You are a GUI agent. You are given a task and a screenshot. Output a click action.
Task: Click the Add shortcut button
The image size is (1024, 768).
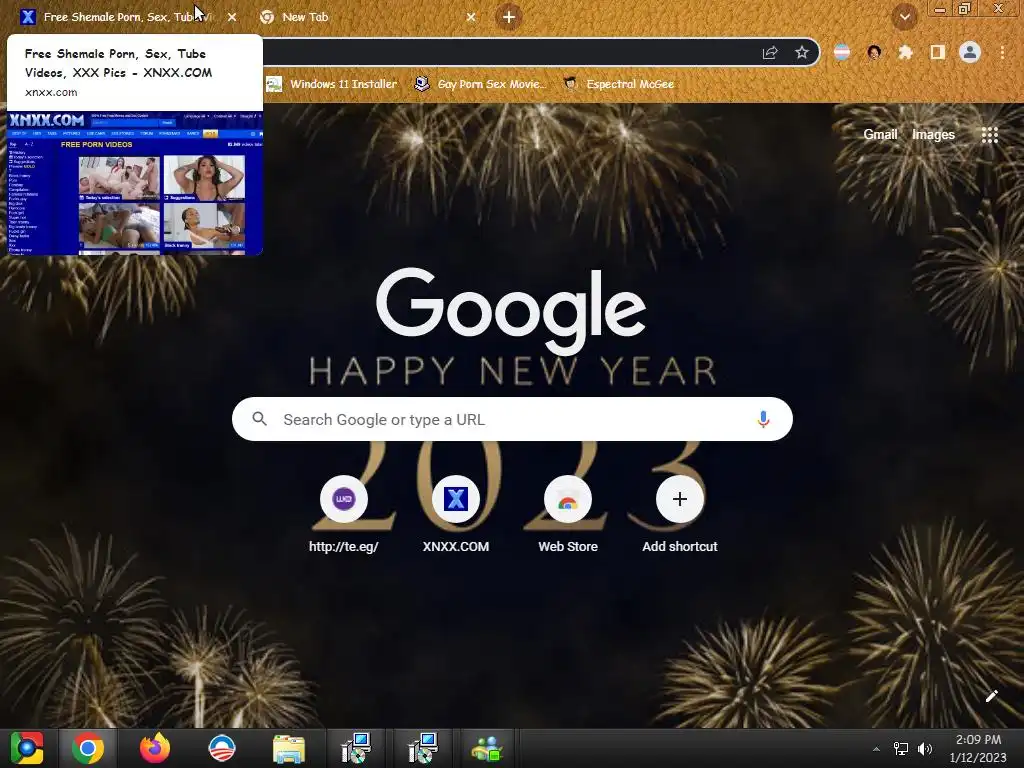coord(680,515)
